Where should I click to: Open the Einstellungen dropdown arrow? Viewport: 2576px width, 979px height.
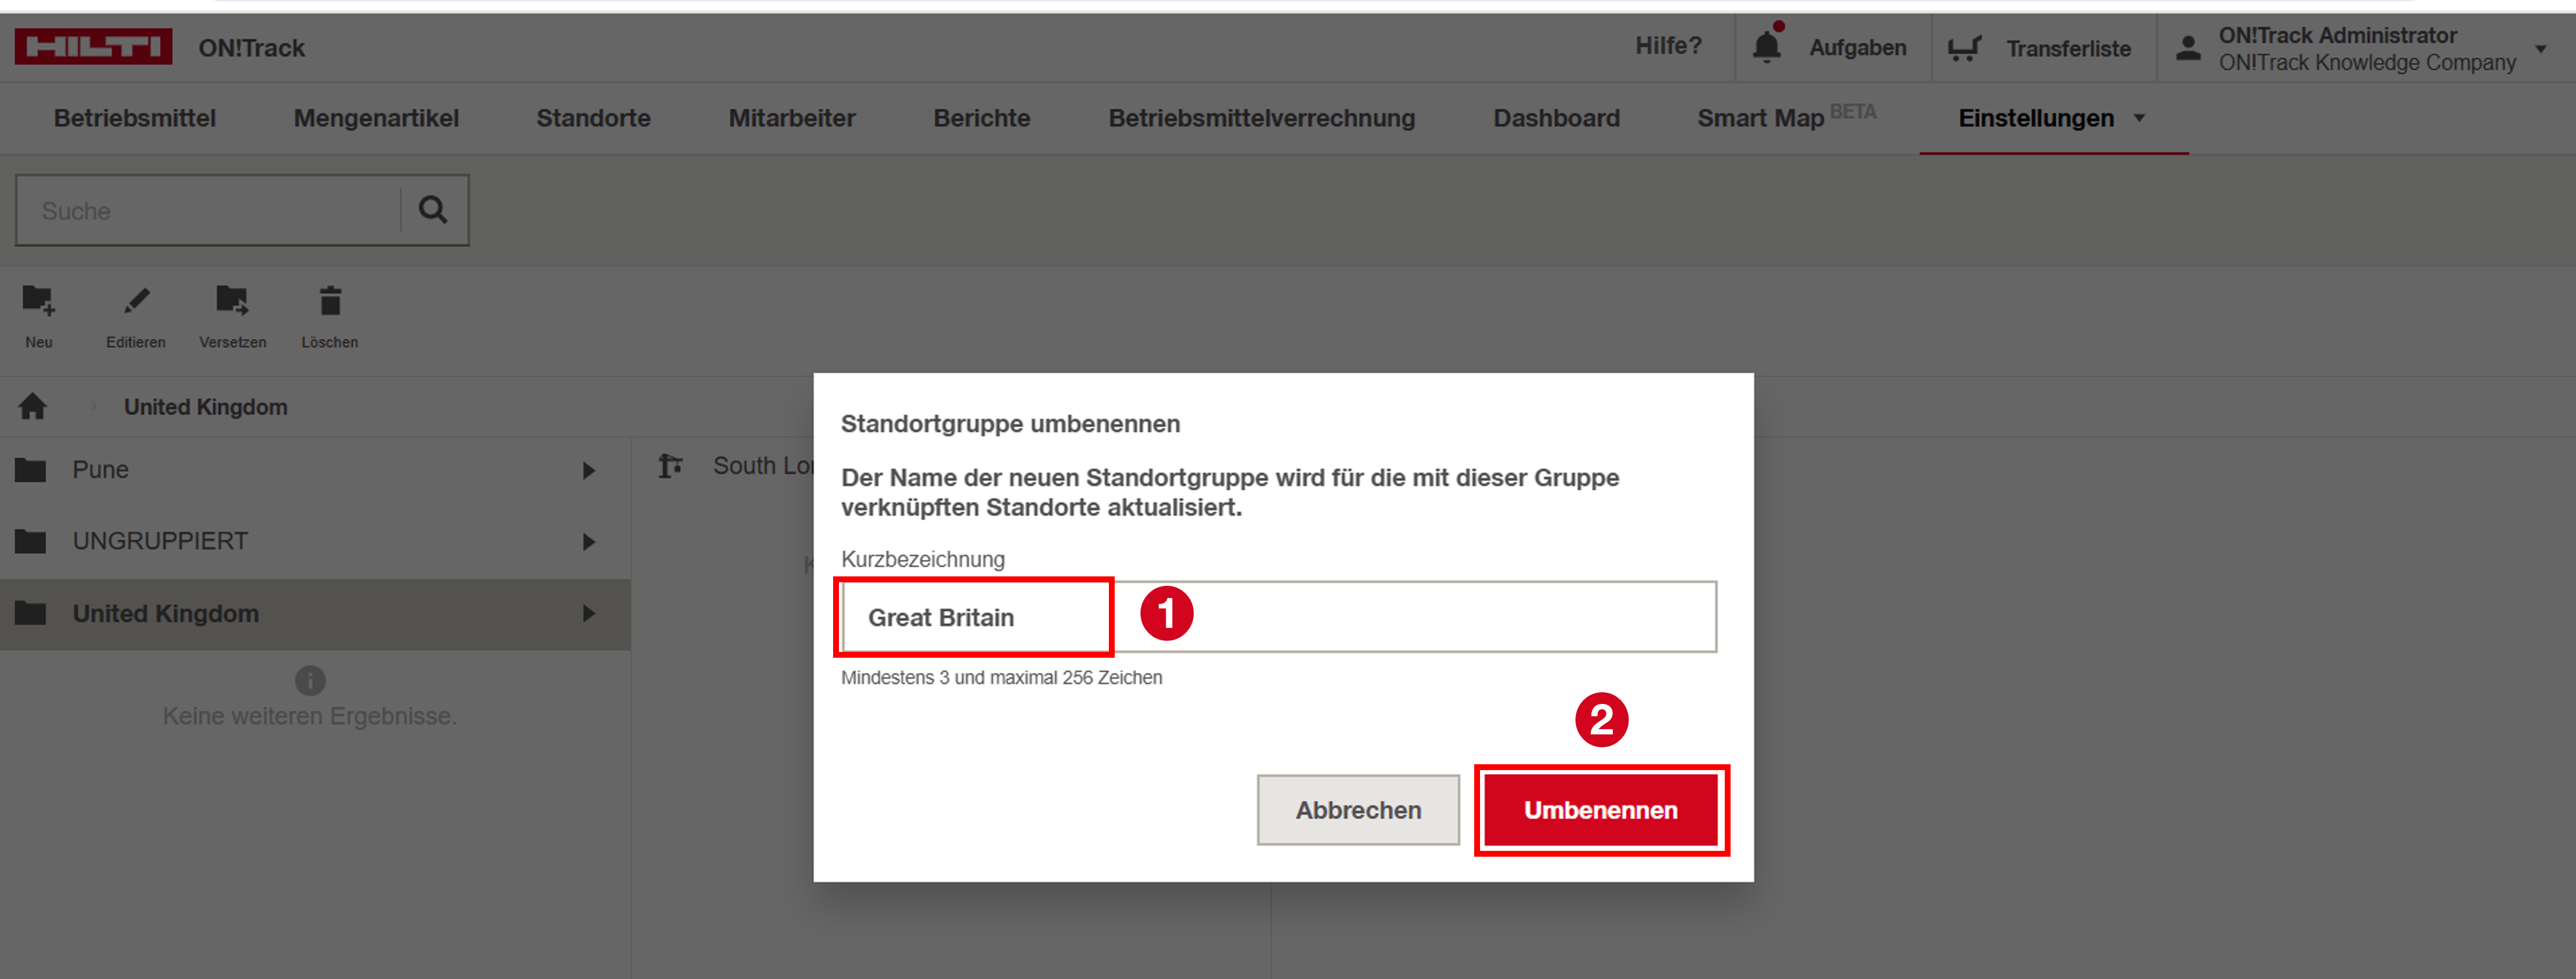[2140, 118]
